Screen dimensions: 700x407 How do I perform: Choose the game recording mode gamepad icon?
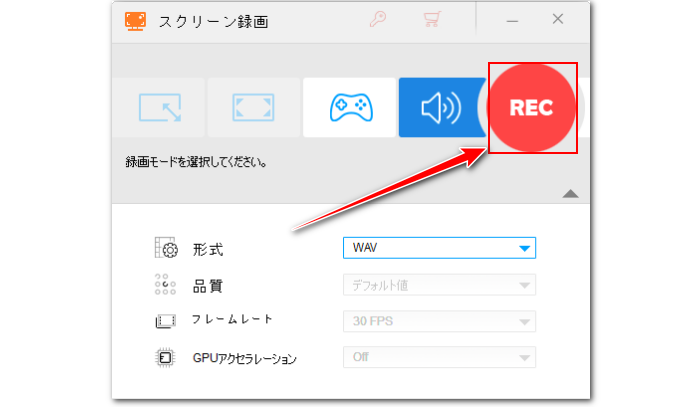351,108
